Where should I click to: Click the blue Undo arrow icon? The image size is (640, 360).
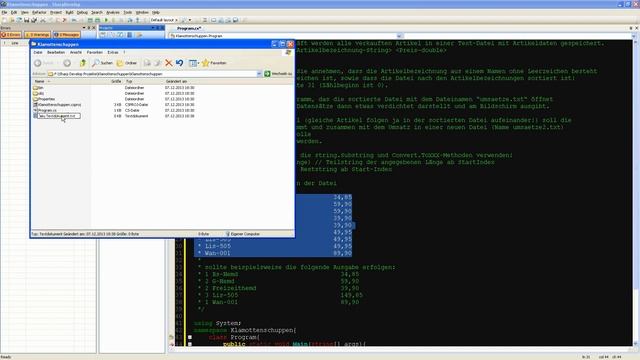180,63
